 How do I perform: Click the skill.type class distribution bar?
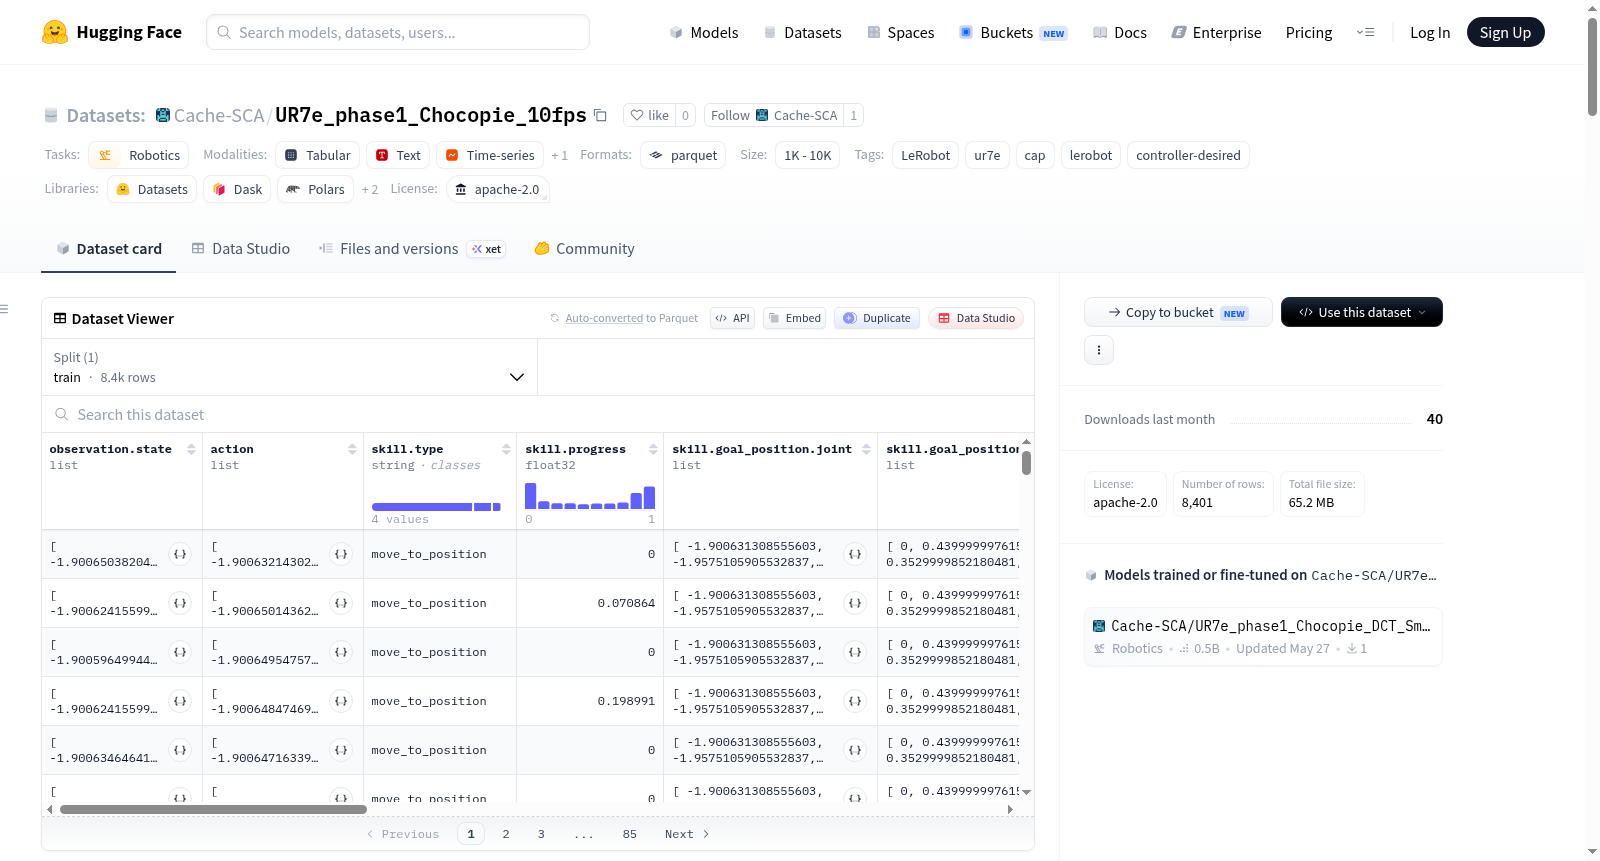click(x=436, y=507)
